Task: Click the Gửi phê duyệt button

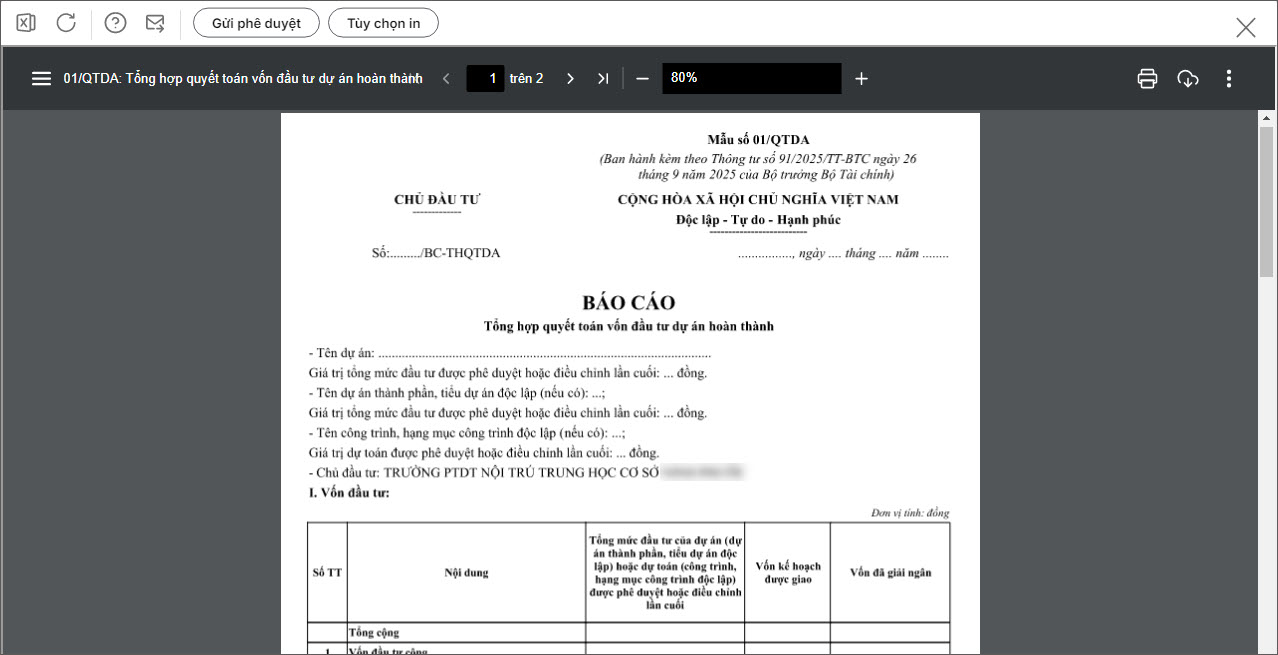Action: [256, 23]
